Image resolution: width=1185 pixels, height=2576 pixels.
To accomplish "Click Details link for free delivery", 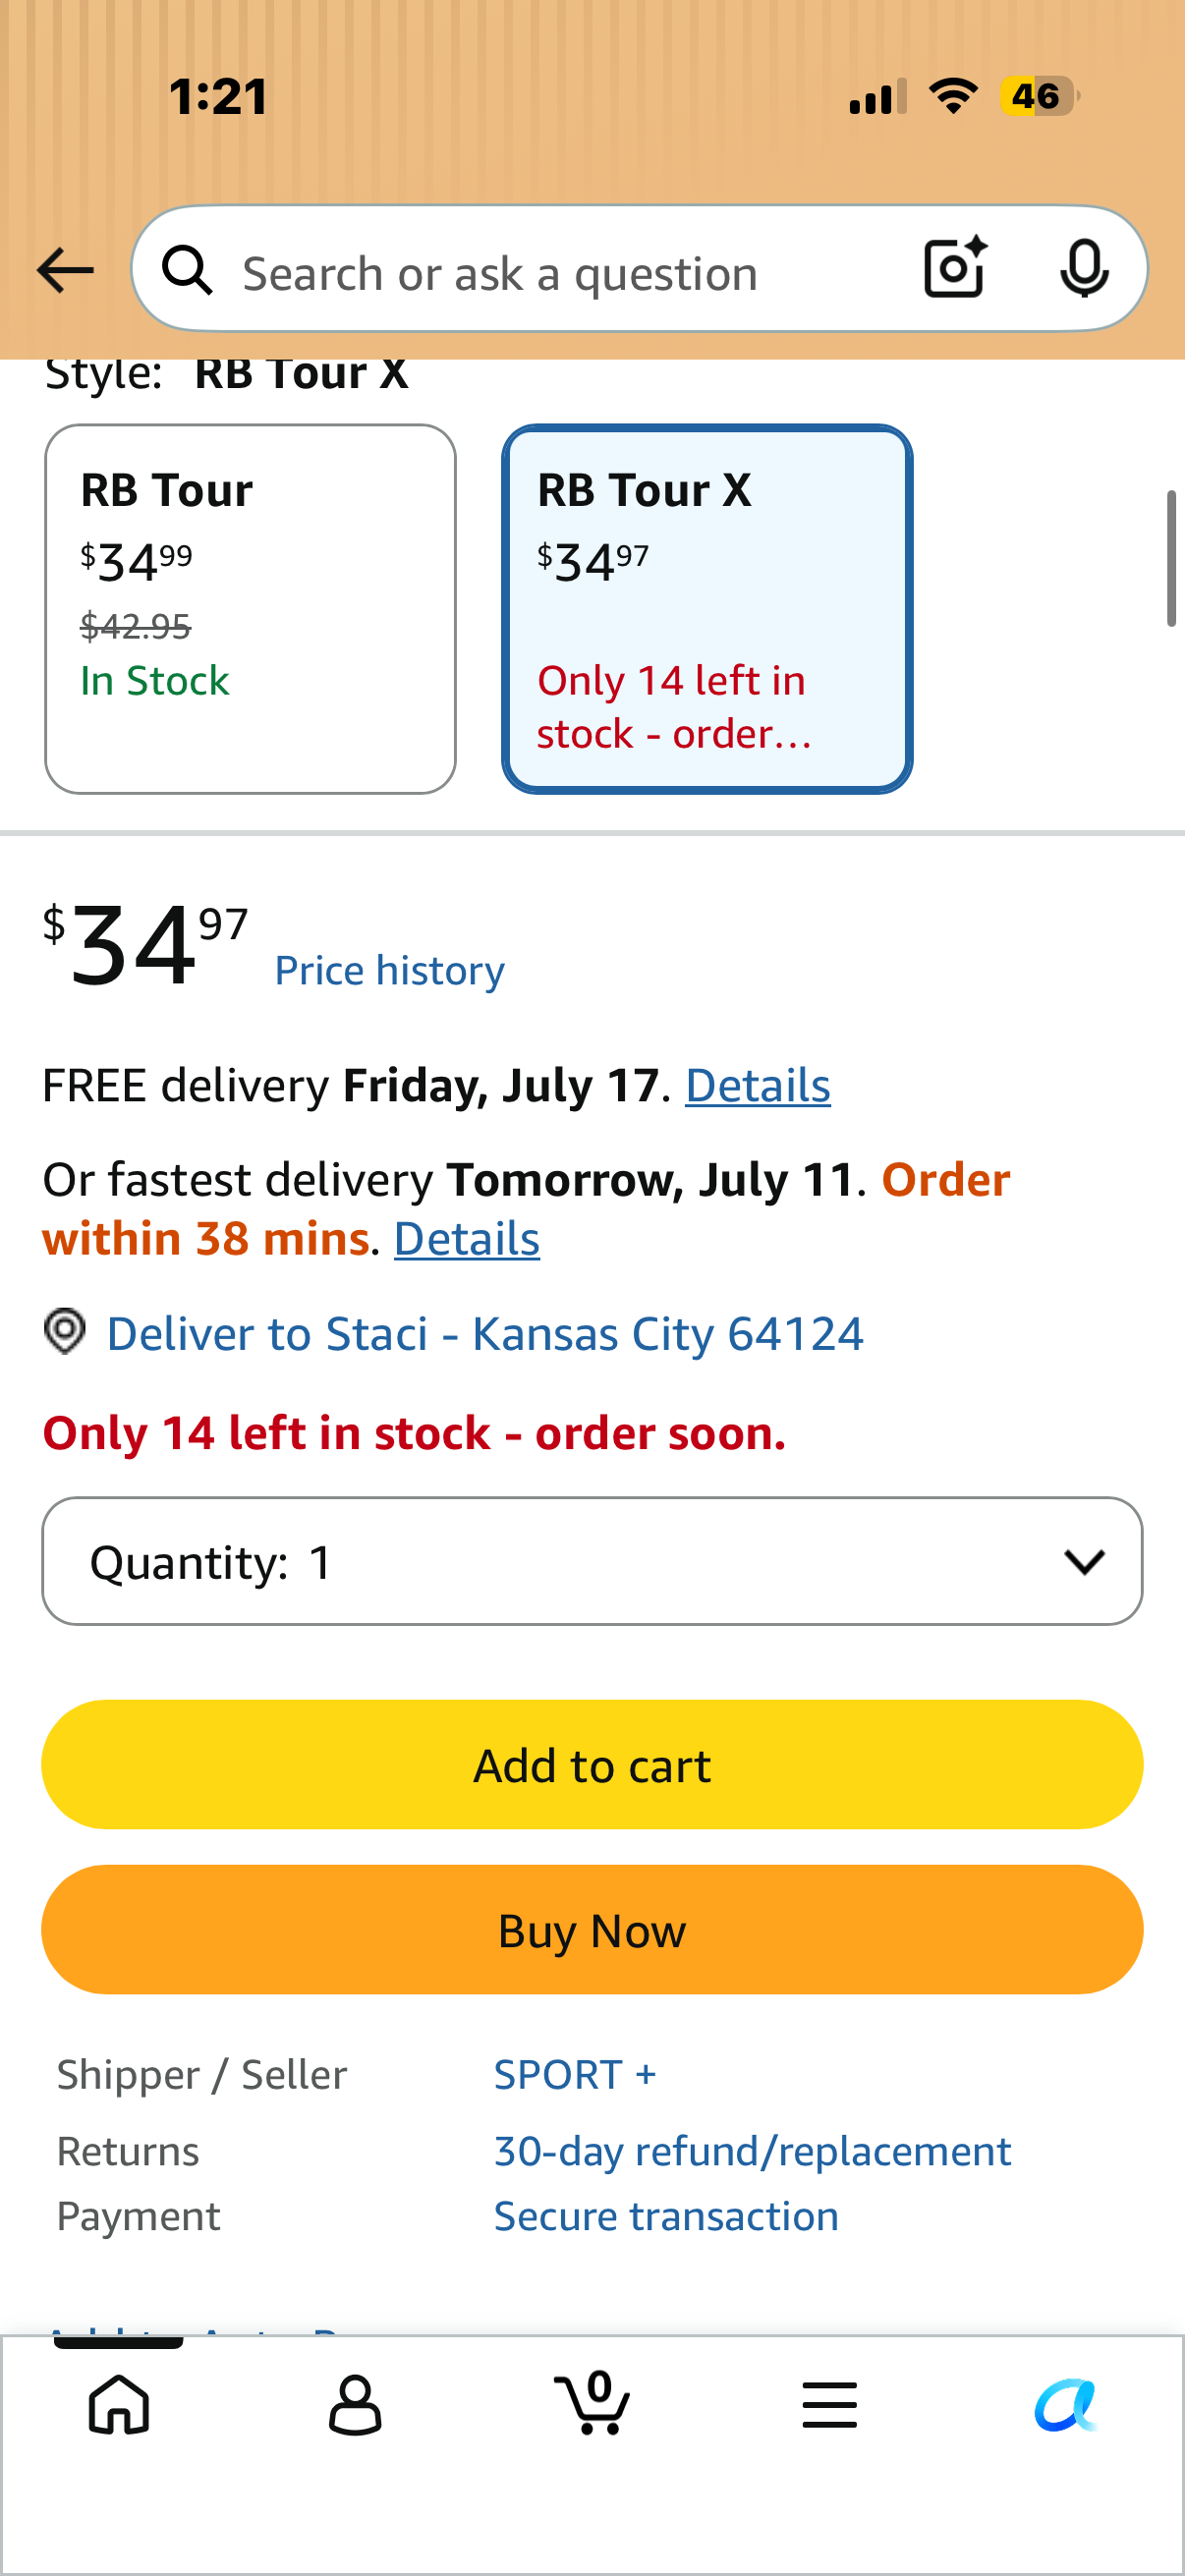I will [x=758, y=1085].
